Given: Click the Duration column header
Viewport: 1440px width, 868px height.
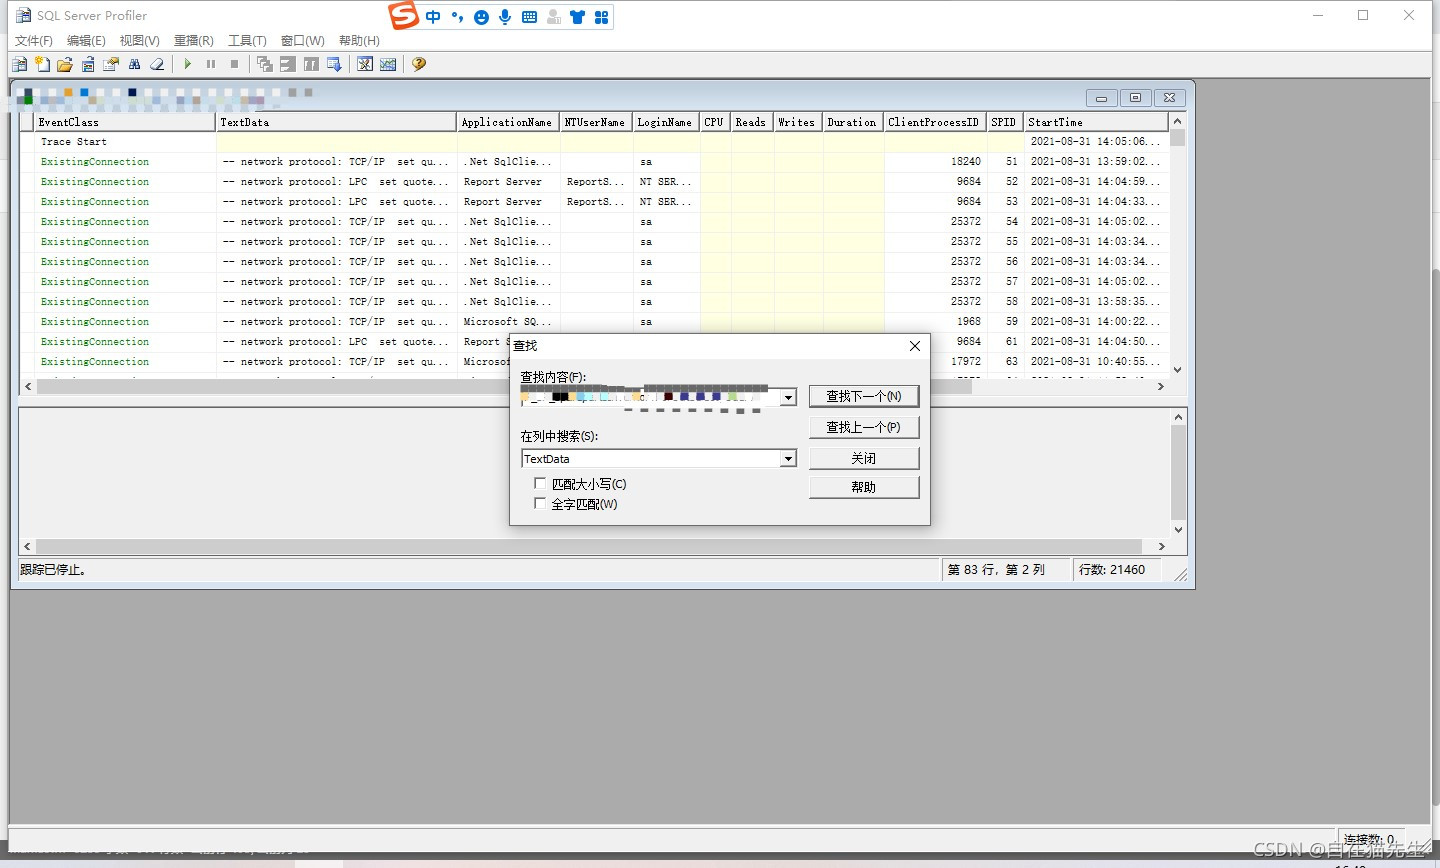Looking at the screenshot, I should click(x=853, y=122).
